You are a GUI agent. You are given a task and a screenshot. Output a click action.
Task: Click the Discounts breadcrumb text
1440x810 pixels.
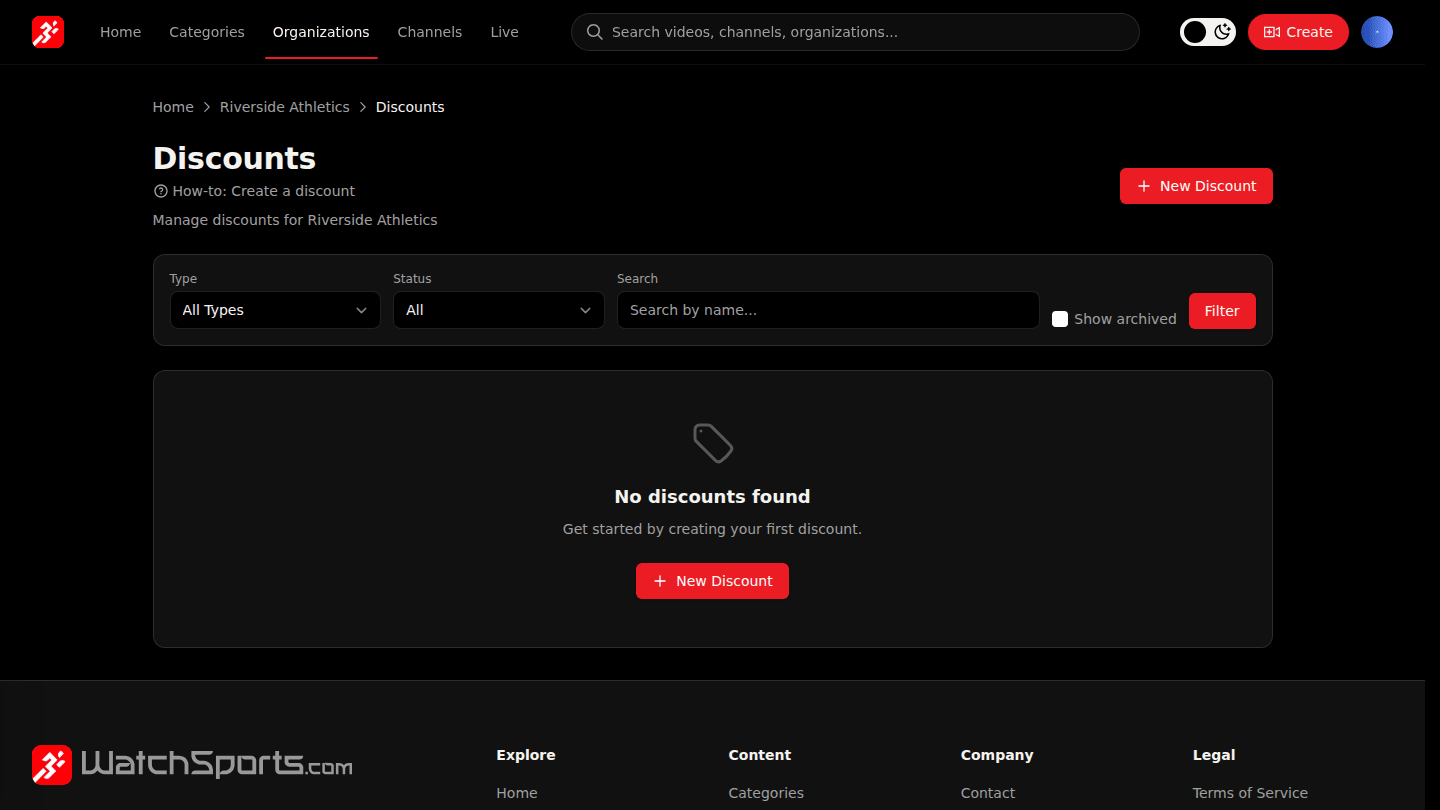410,107
